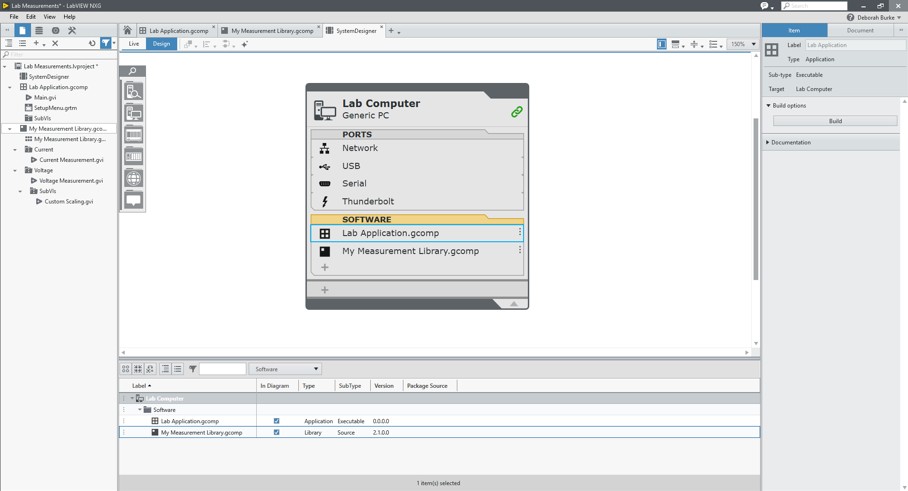The image size is (908, 491).
Task: Expand the Documentation section
Action: click(x=768, y=142)
